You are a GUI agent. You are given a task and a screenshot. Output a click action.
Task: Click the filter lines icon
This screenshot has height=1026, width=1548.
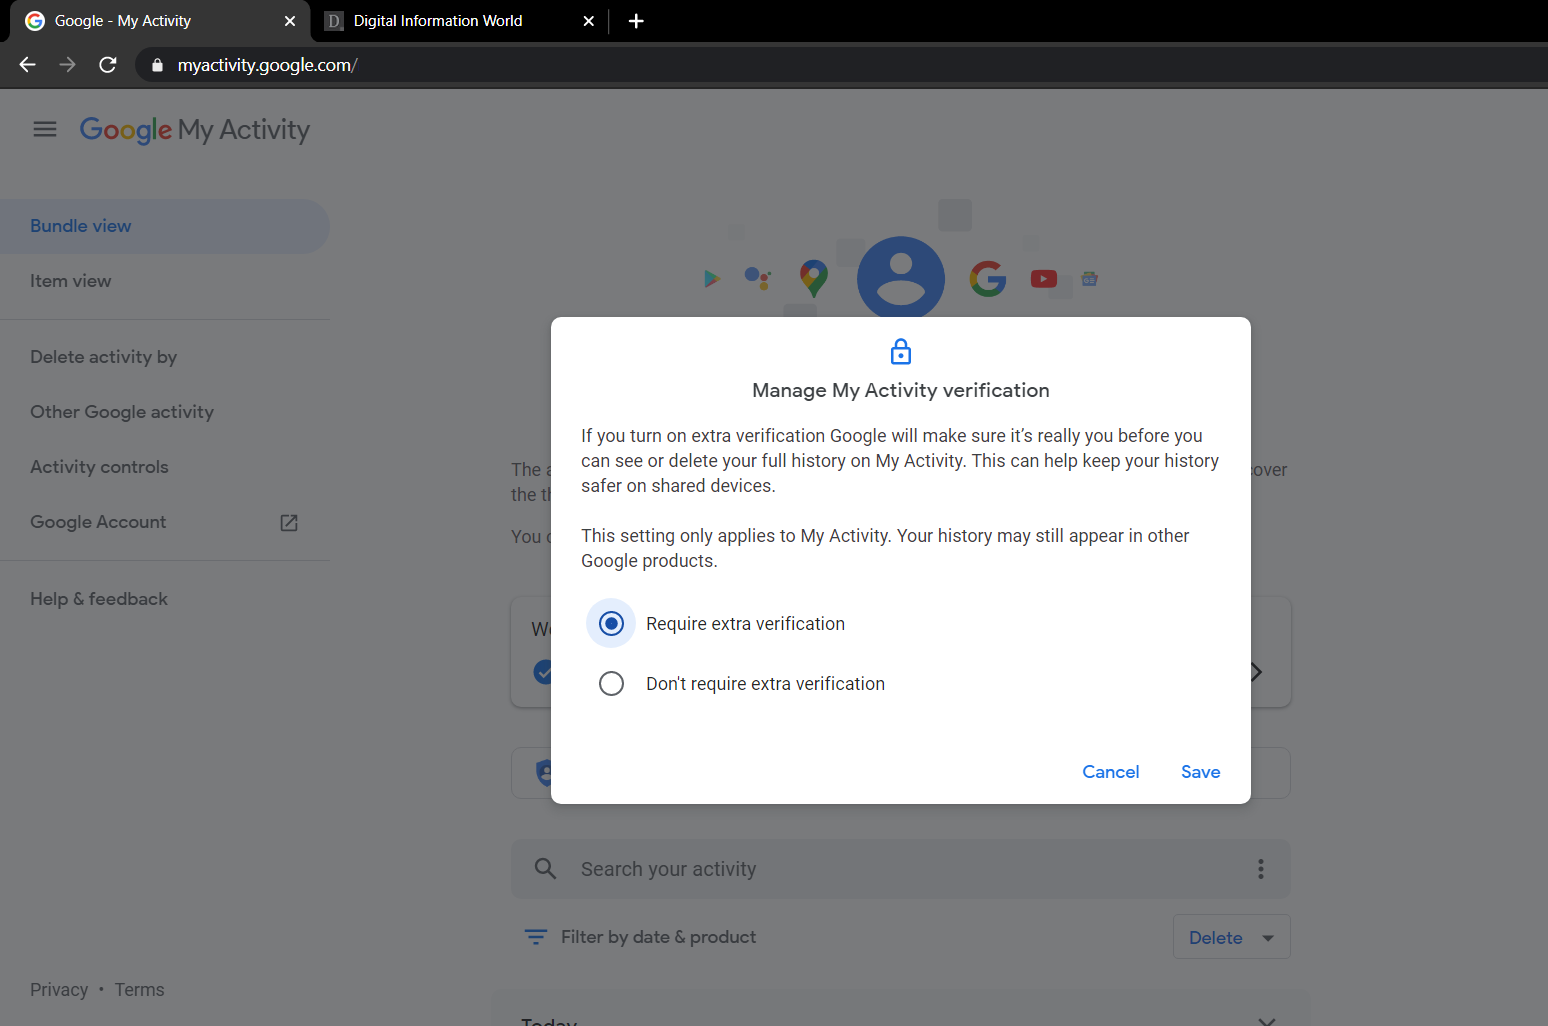coord(536,937)
